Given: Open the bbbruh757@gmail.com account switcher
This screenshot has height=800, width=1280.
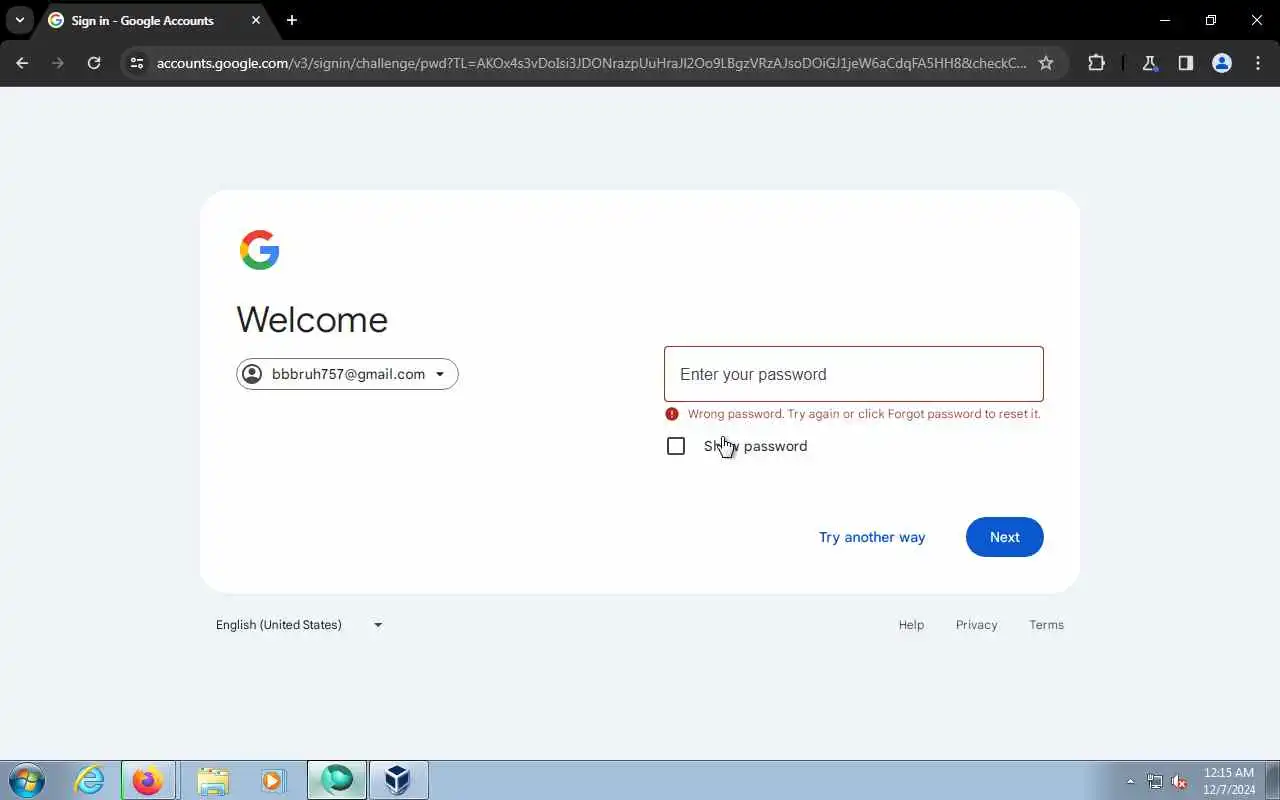Looking at the screenshot, I should tap(347, 374).
